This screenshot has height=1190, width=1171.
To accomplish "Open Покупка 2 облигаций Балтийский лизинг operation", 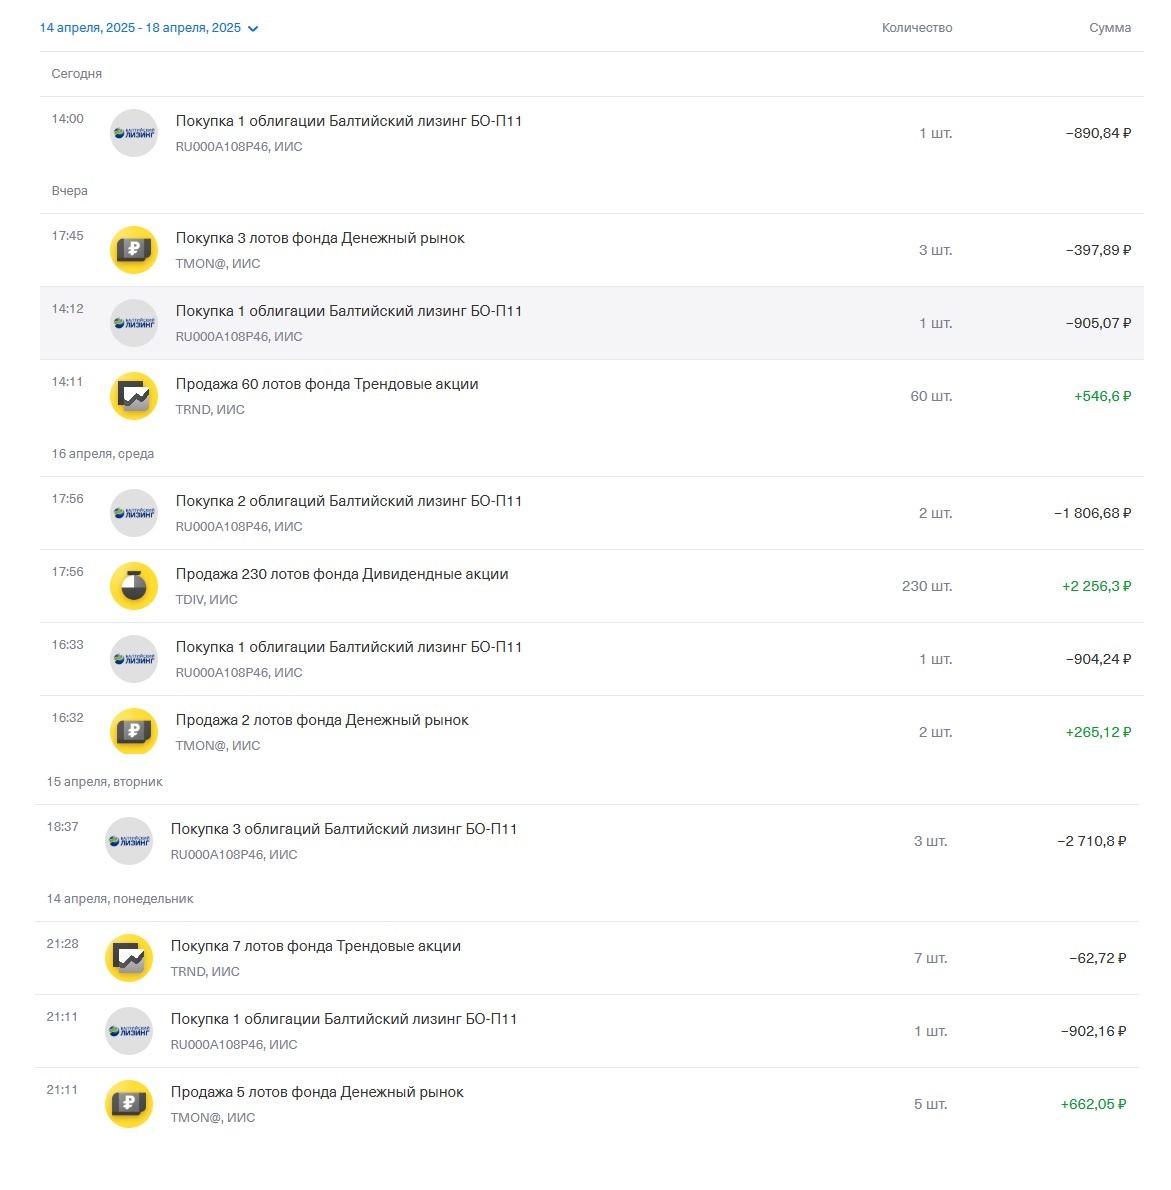I will 591,513.
